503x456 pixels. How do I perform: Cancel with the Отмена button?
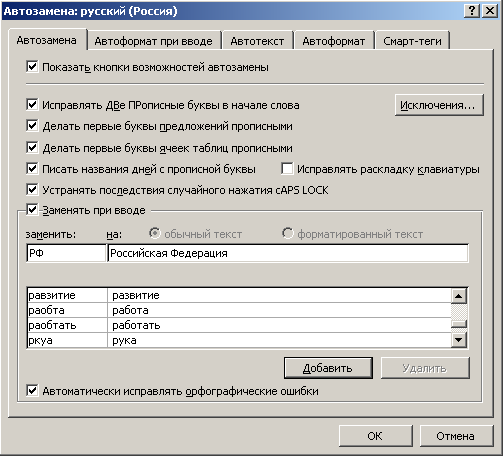(456, 436)
